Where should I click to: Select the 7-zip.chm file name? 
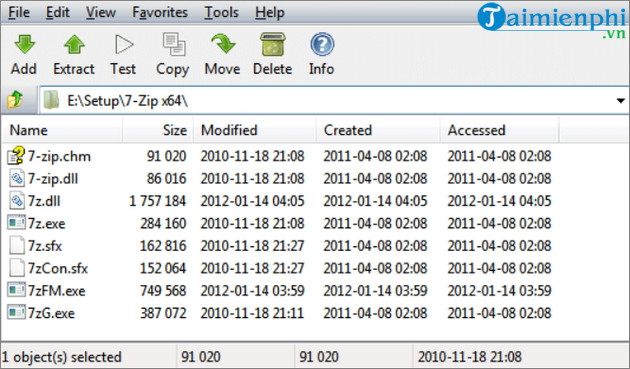tap(59, 156)
